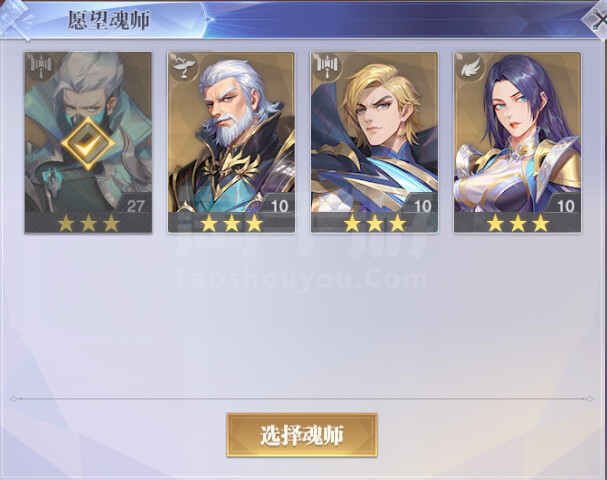This screenshot has height=480, width=607.
Task: Click the gold checkmark badge on the masked hero
Action: click(88, 144)
